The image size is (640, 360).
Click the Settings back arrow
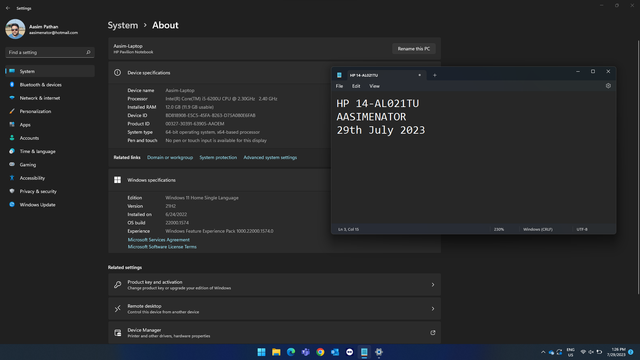pyautogui.click(x=8, y=8)
